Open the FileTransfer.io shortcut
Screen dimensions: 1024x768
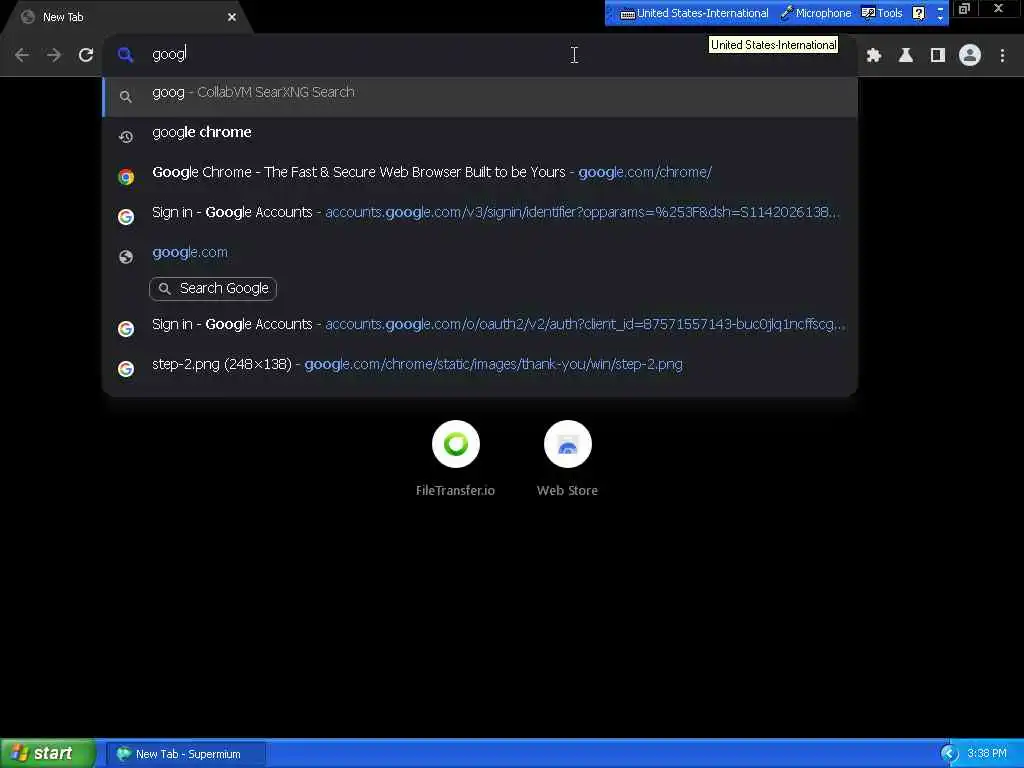click(456, 459)
